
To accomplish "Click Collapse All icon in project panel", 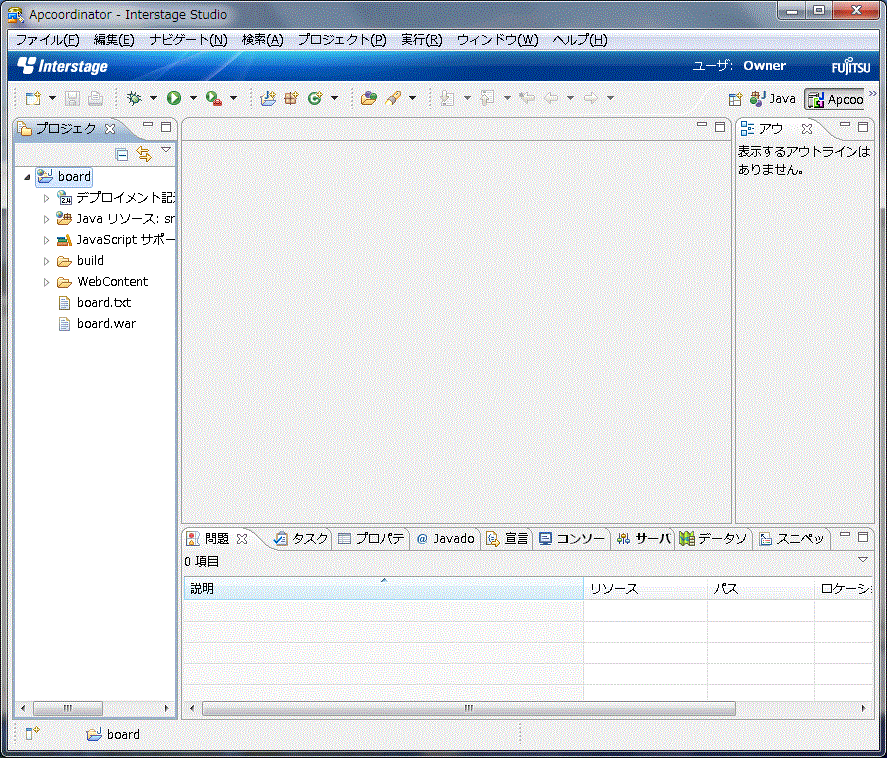I will [122, 154].
